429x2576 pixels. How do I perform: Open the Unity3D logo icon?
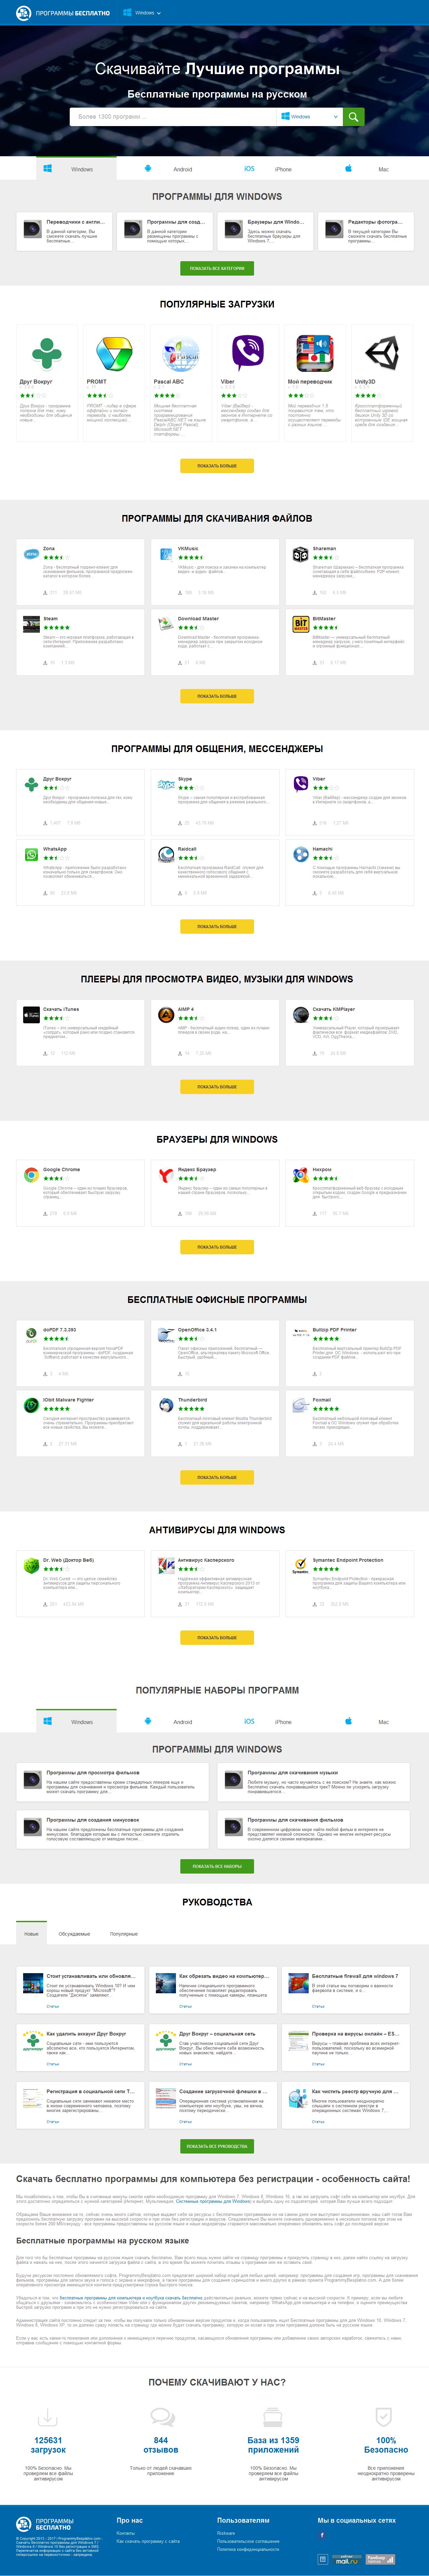click(381, 354)
